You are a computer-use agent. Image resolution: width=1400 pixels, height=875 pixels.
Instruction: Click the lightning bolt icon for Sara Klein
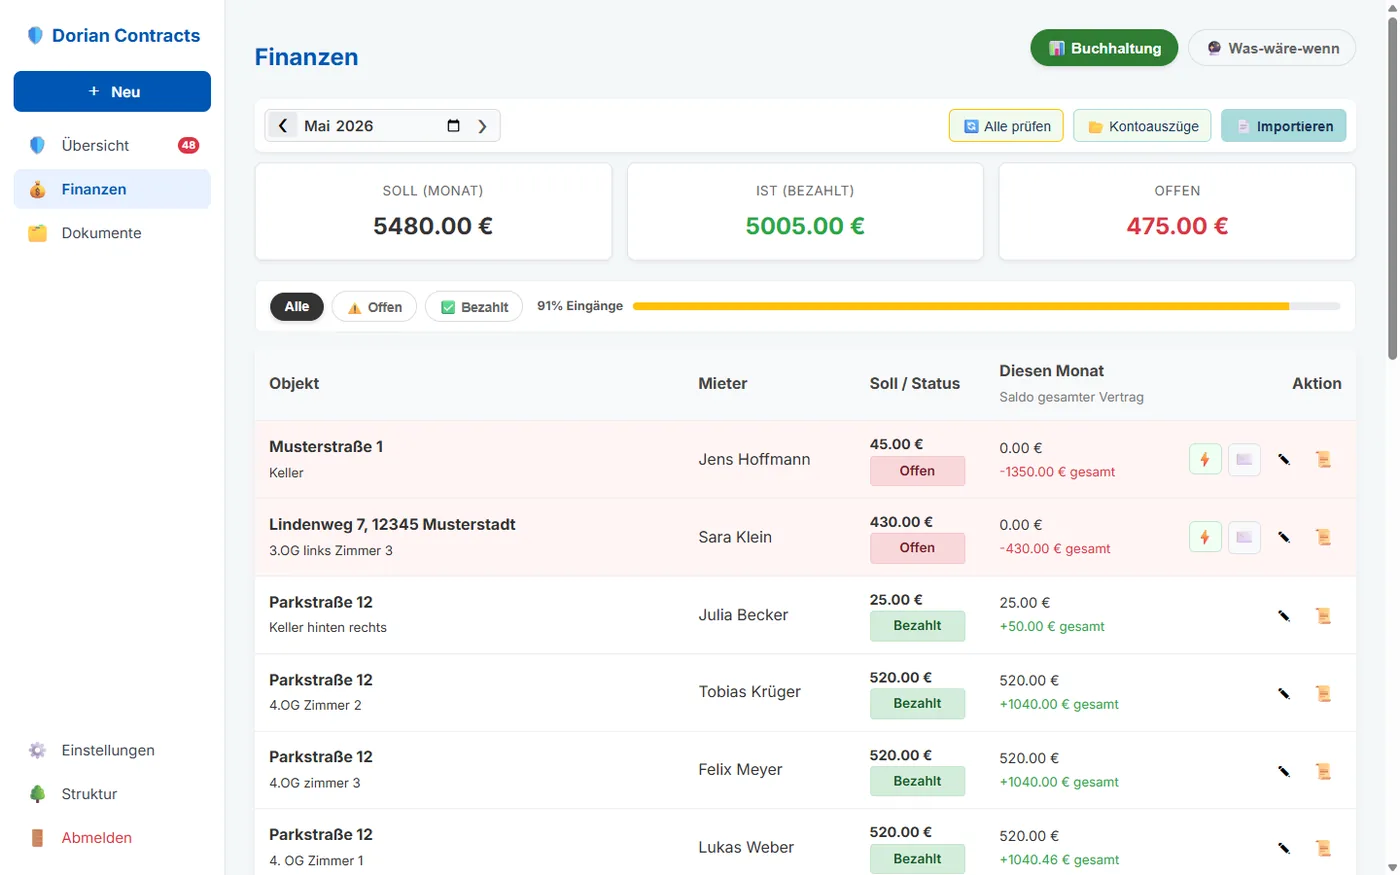(x=1205, y=537)
